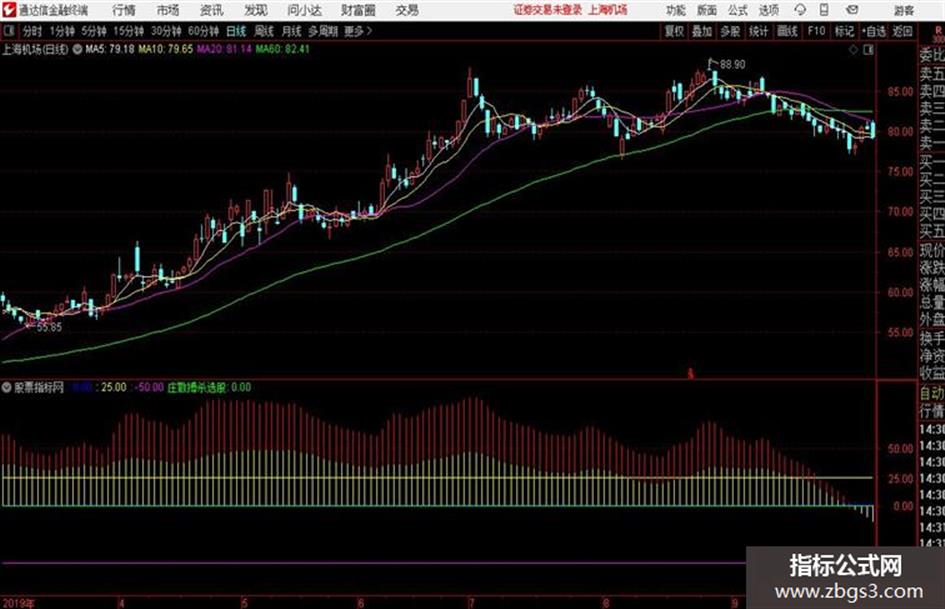Click the 88.90 high price marker
The image size is (945, 609).
(x=732, y=65)
